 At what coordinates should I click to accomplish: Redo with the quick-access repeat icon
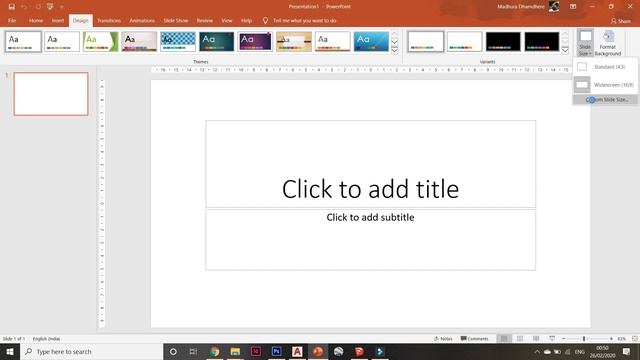[x=38, y=7]
